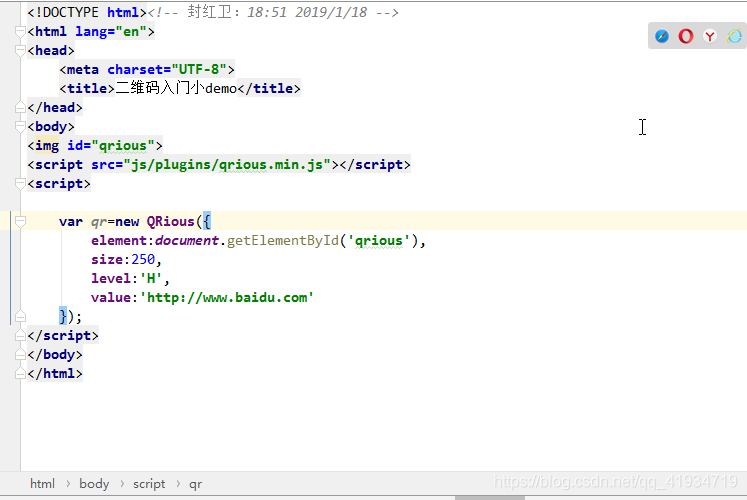The width and height of the screenshot is (747, 500).
Task: Collapse fold marker at closing /body tag
Action: (x=20, y=355)
